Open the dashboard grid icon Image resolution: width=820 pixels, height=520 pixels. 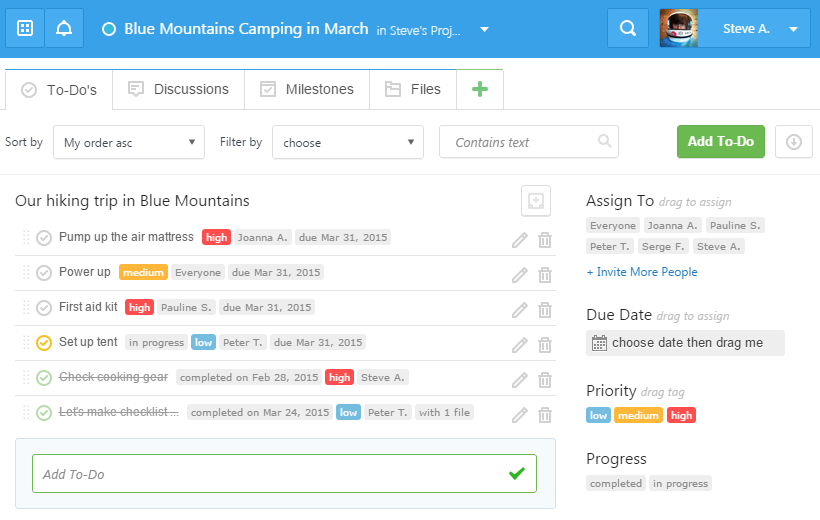[x=25, y=29]
